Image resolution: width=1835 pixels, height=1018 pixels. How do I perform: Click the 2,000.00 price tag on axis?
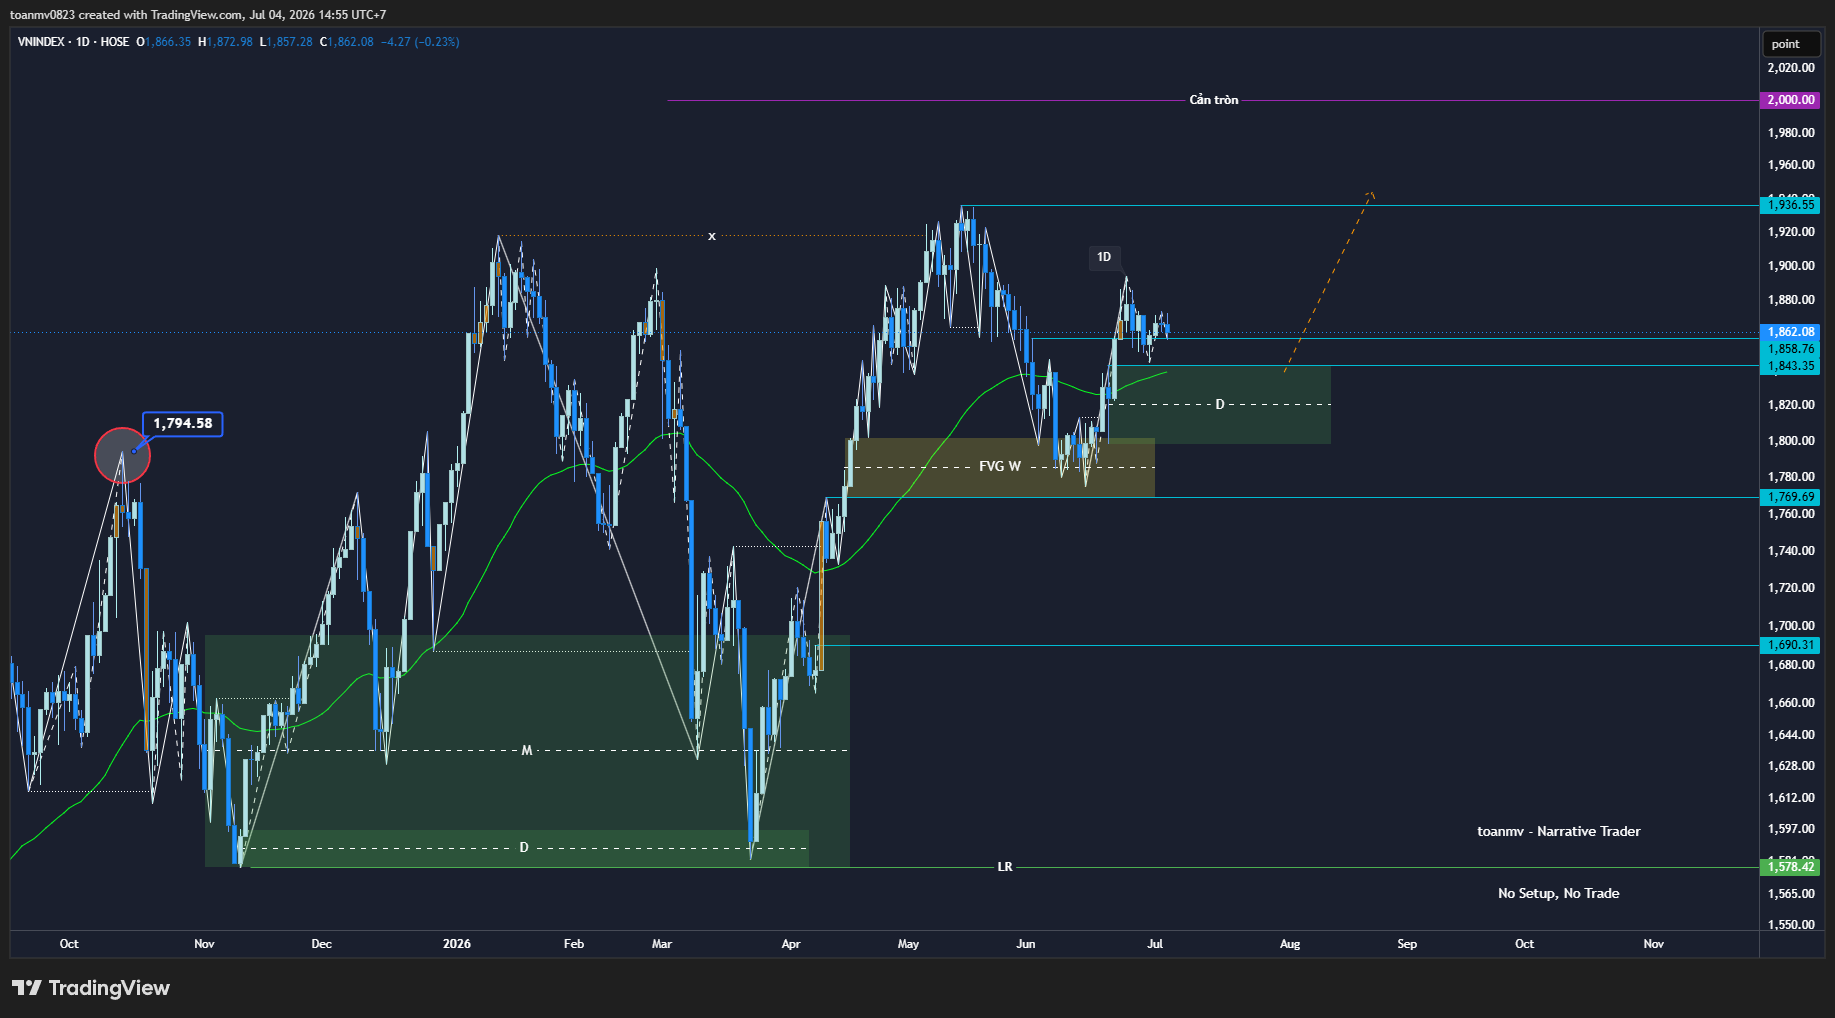click(1790, 100)
